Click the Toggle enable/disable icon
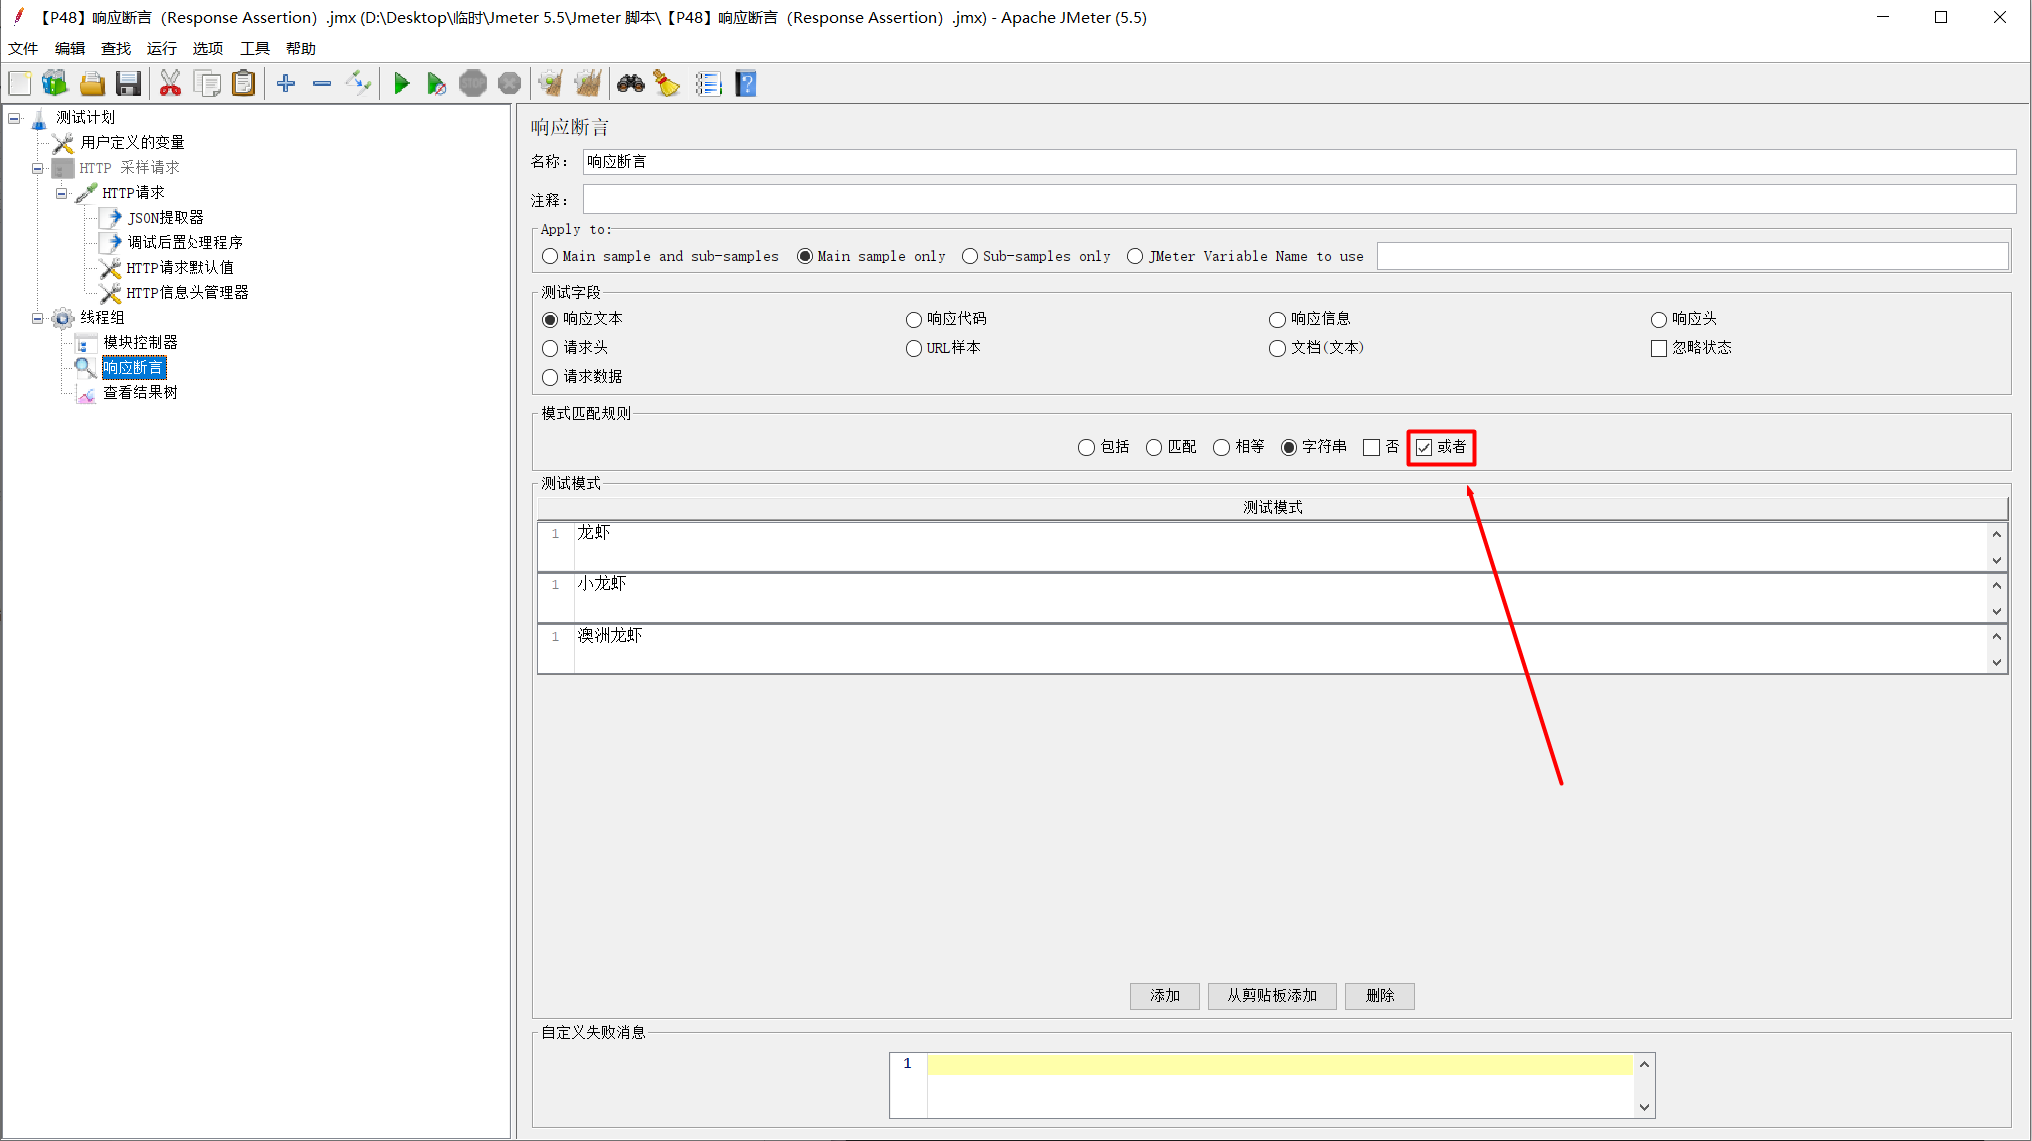The width and height of the screenshot is (2032, 1141). (358, 84)
